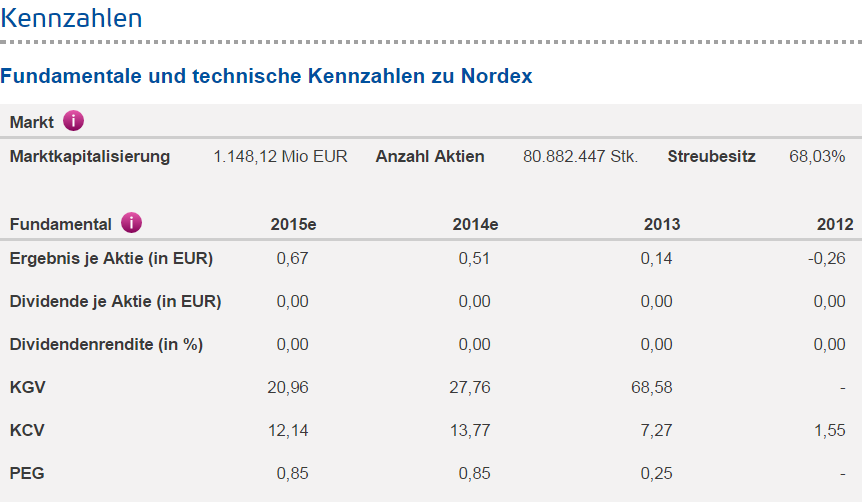The image size is (862, 502).
Task: Click the Streubesitz label
Action: [x=712, y=156]
